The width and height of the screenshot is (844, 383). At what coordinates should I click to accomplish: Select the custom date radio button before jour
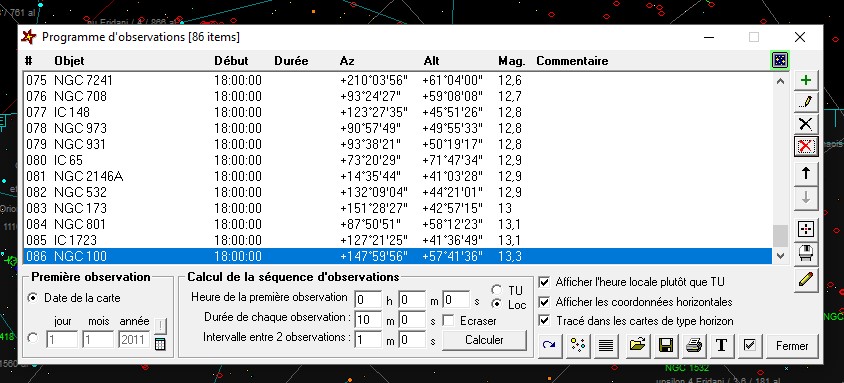click(x=33, y=338)
